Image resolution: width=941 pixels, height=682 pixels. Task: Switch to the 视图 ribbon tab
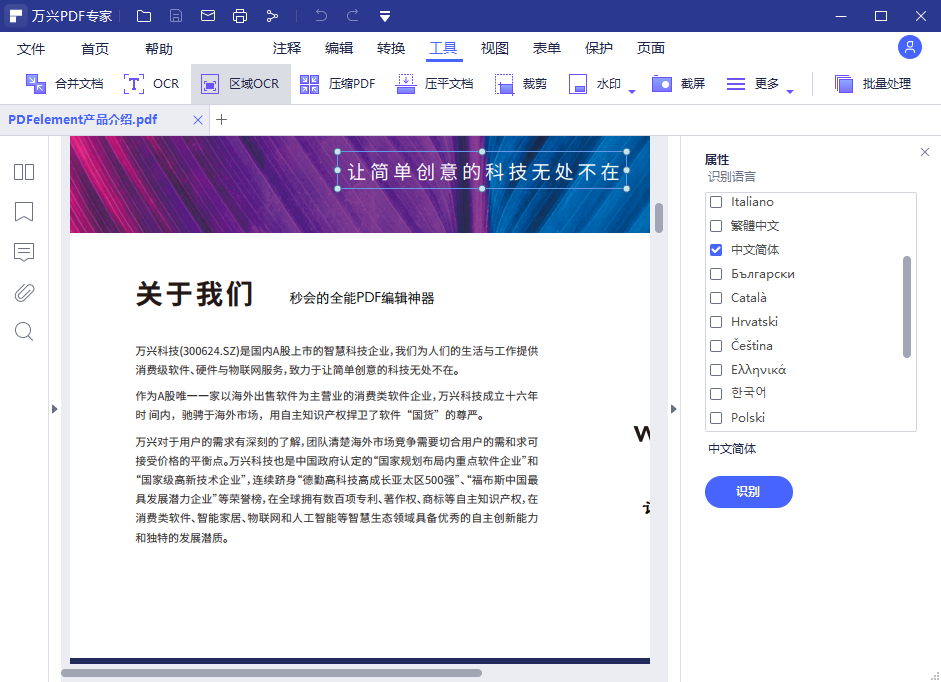495,47
